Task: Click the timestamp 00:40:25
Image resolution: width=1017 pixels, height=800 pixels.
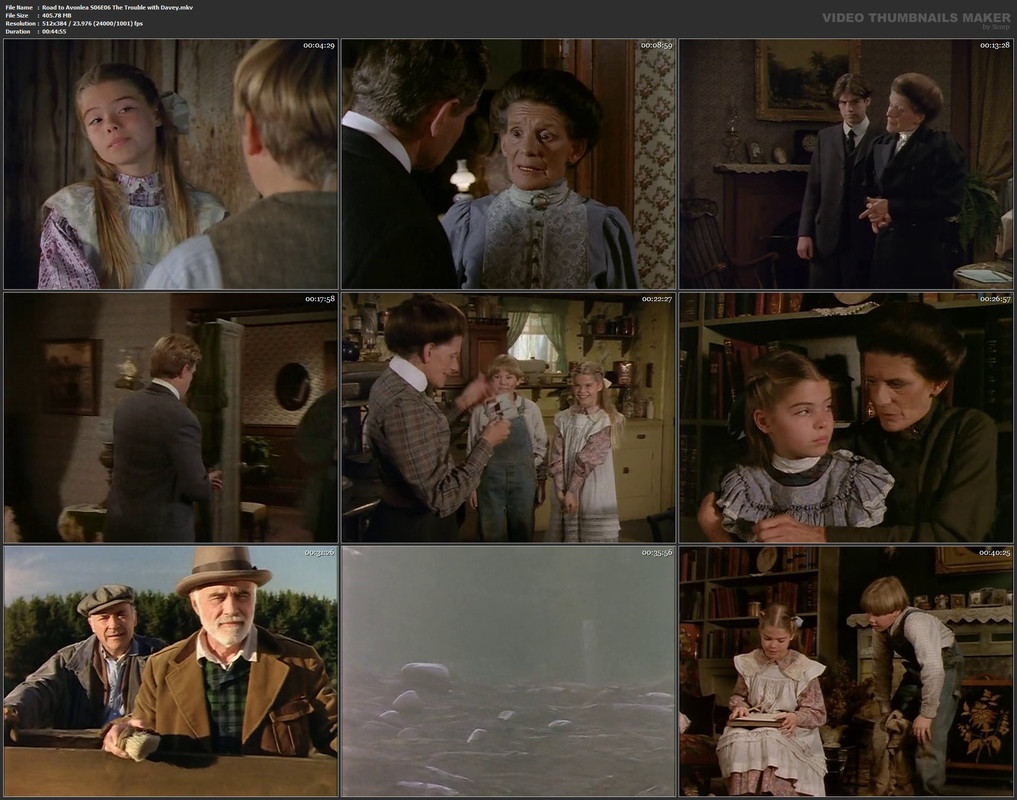Action: (x=994, y=553)
